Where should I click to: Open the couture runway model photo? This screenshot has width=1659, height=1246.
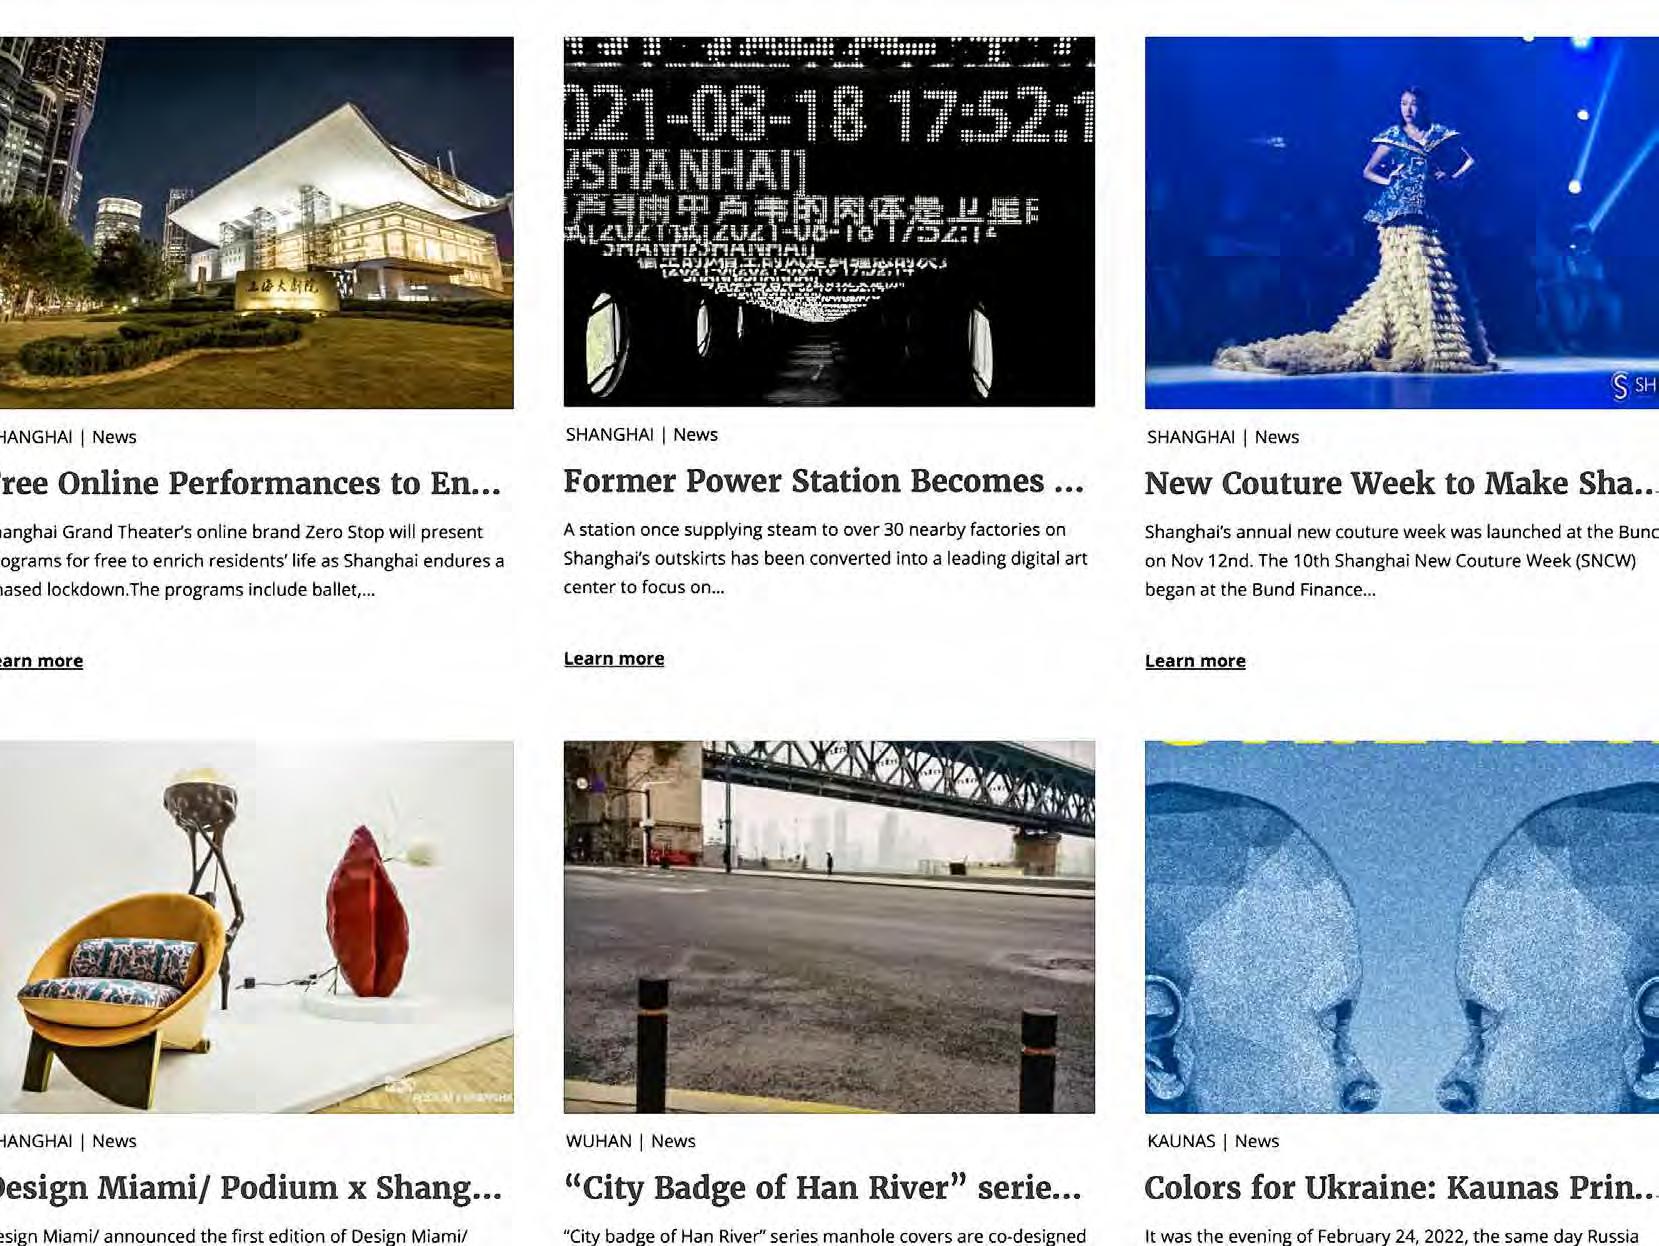(x=1402, y=222)
